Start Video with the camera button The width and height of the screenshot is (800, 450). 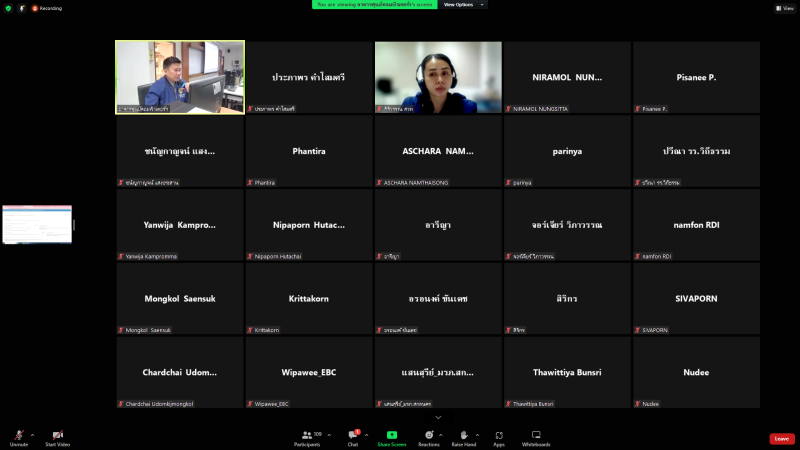57,437
